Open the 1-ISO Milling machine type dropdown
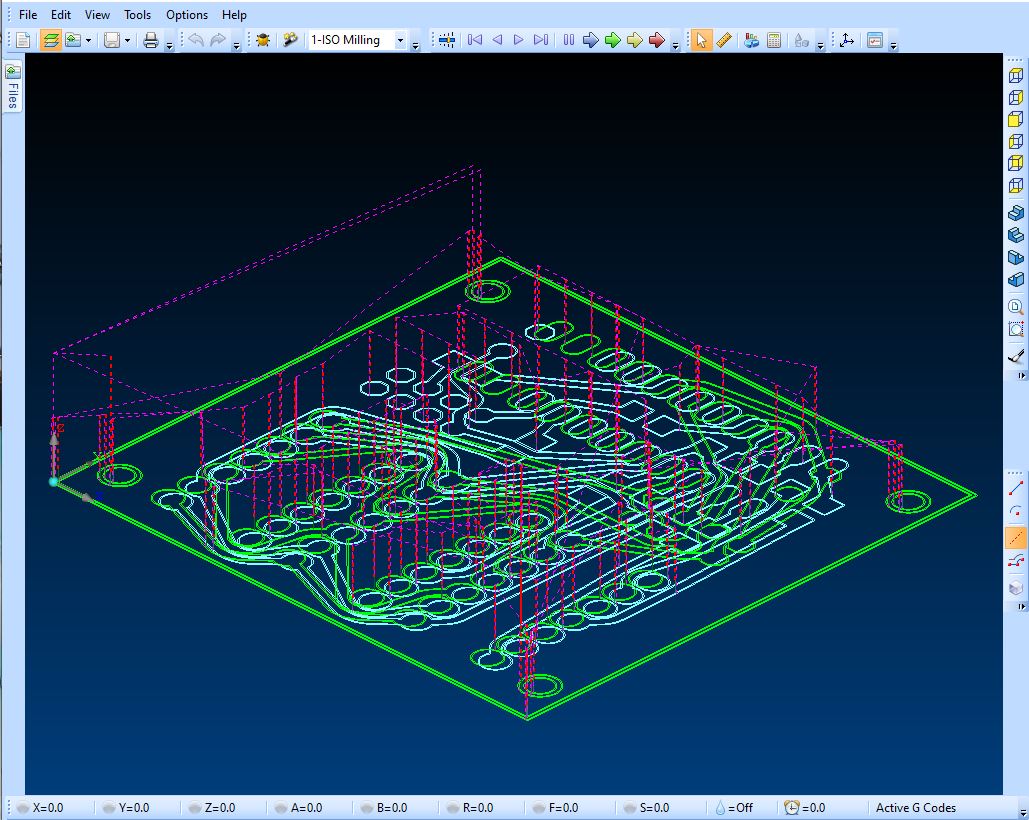 pos(400,40)
